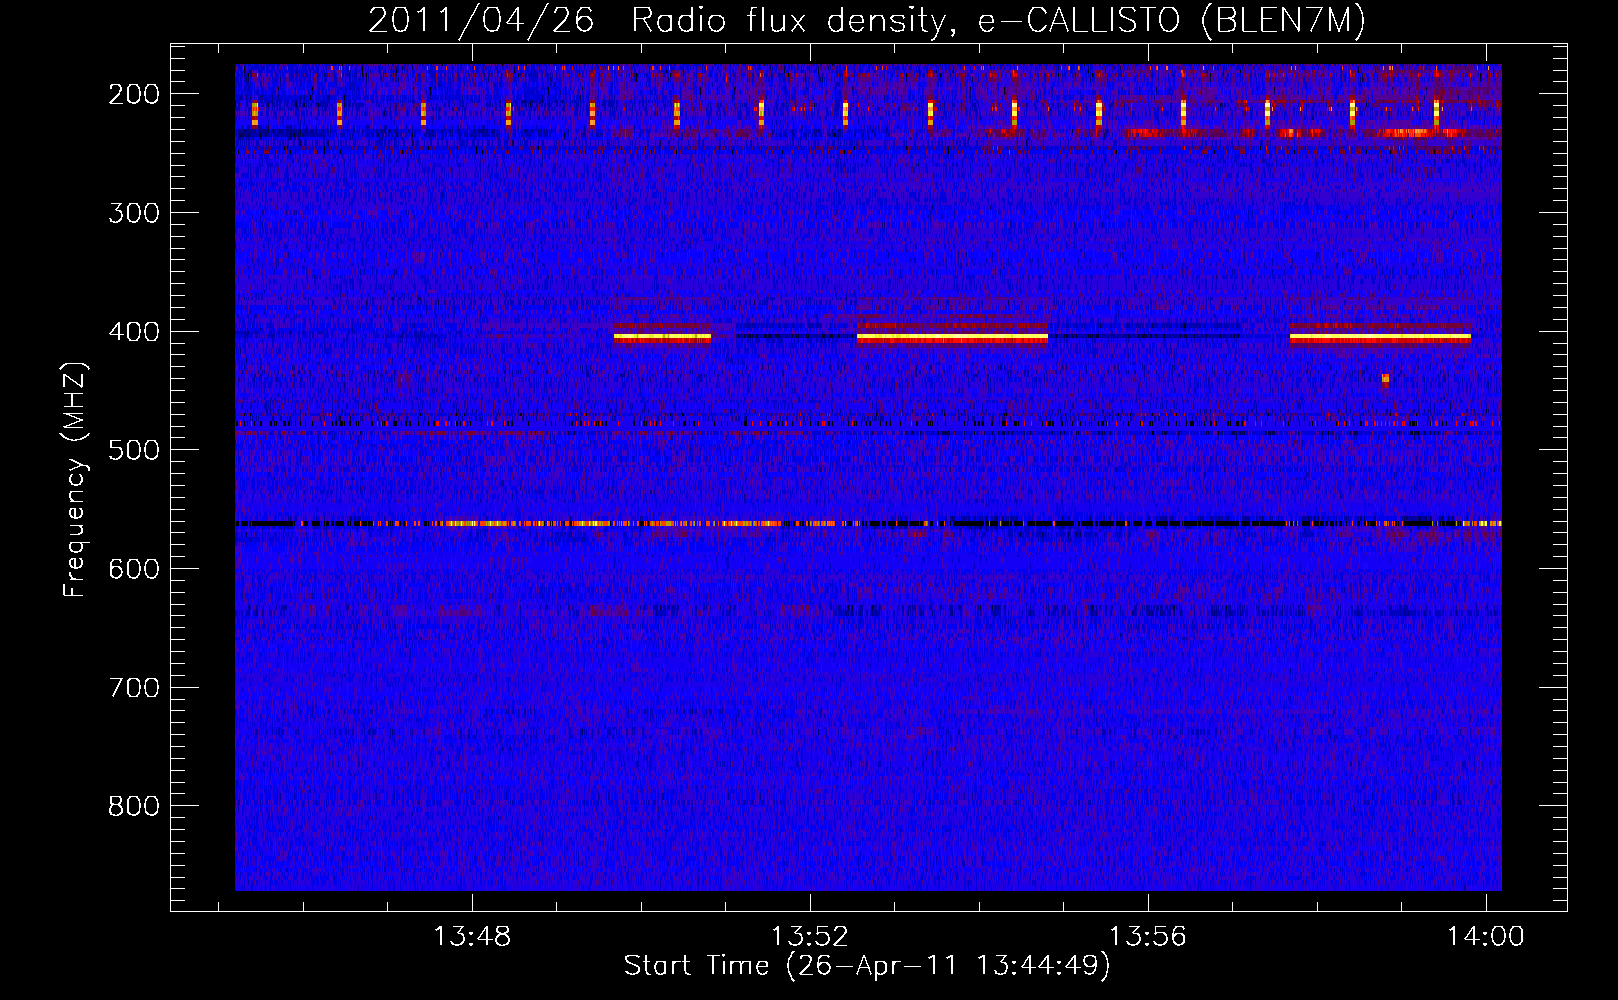Click the 300 frequency tick label
Image resolution: width=1618 pixels, height=1000 pixels.
coord(134,213)
